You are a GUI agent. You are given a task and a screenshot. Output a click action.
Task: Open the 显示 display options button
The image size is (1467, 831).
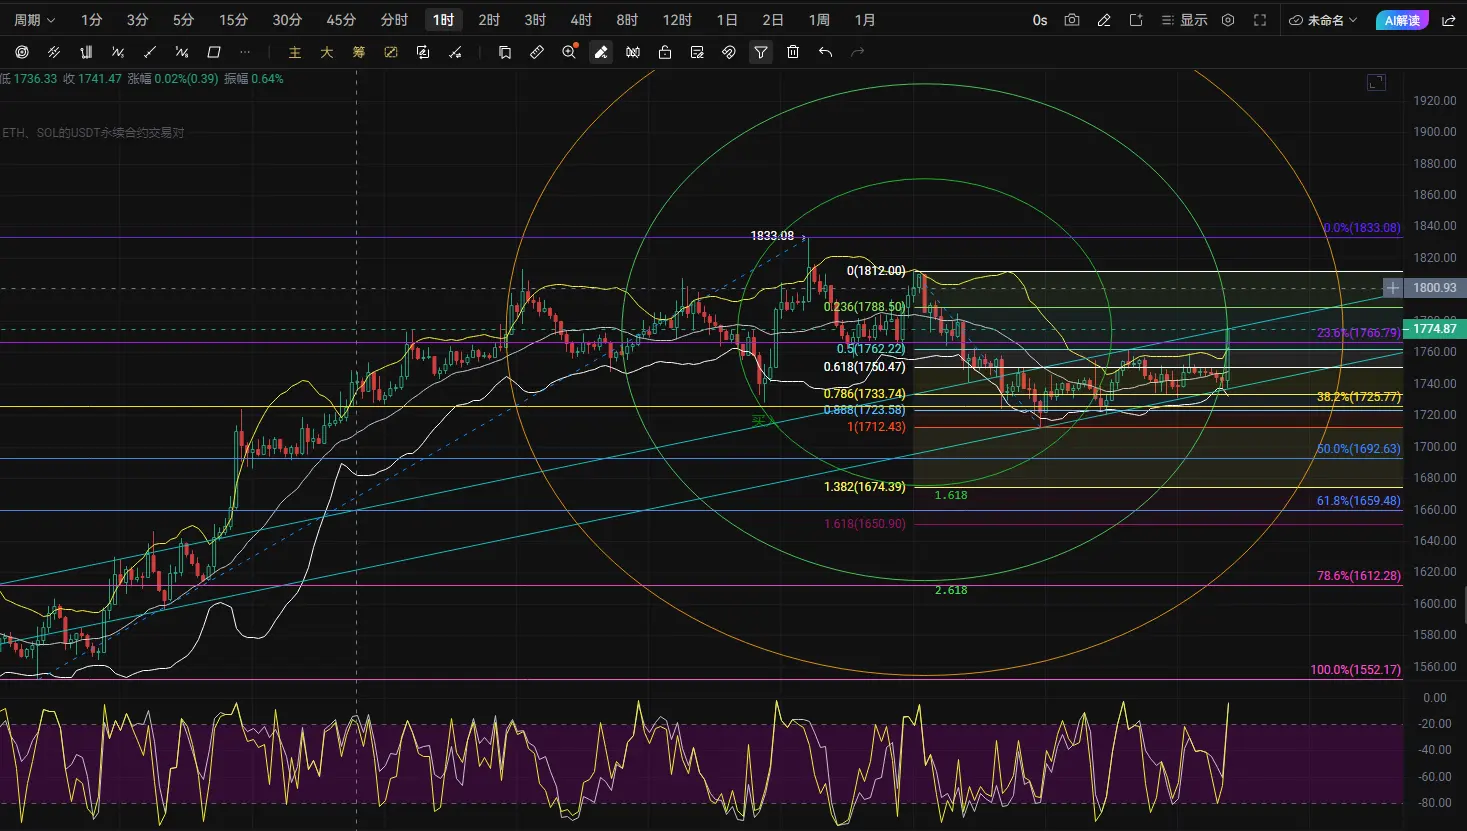[1184, 20]
